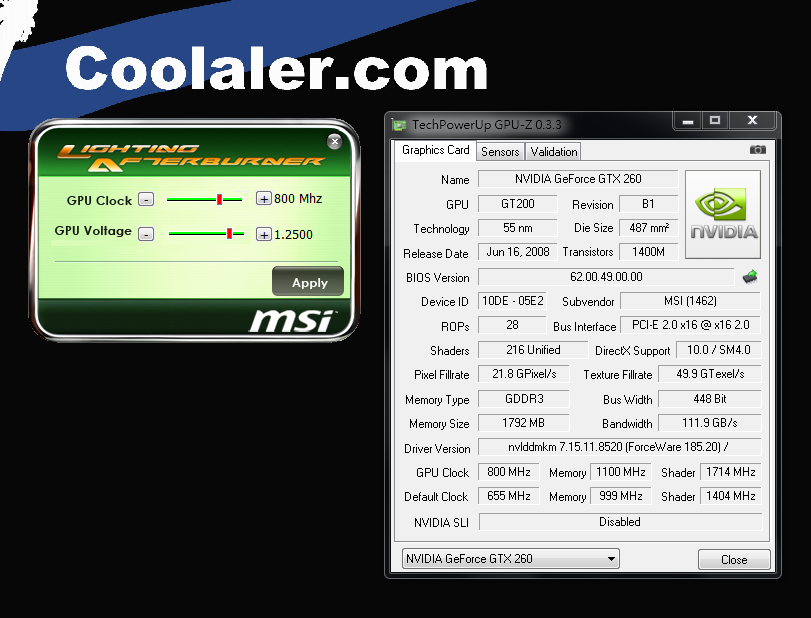
Task: Increase GPU Clock with plus button
Action: point(264,199)
